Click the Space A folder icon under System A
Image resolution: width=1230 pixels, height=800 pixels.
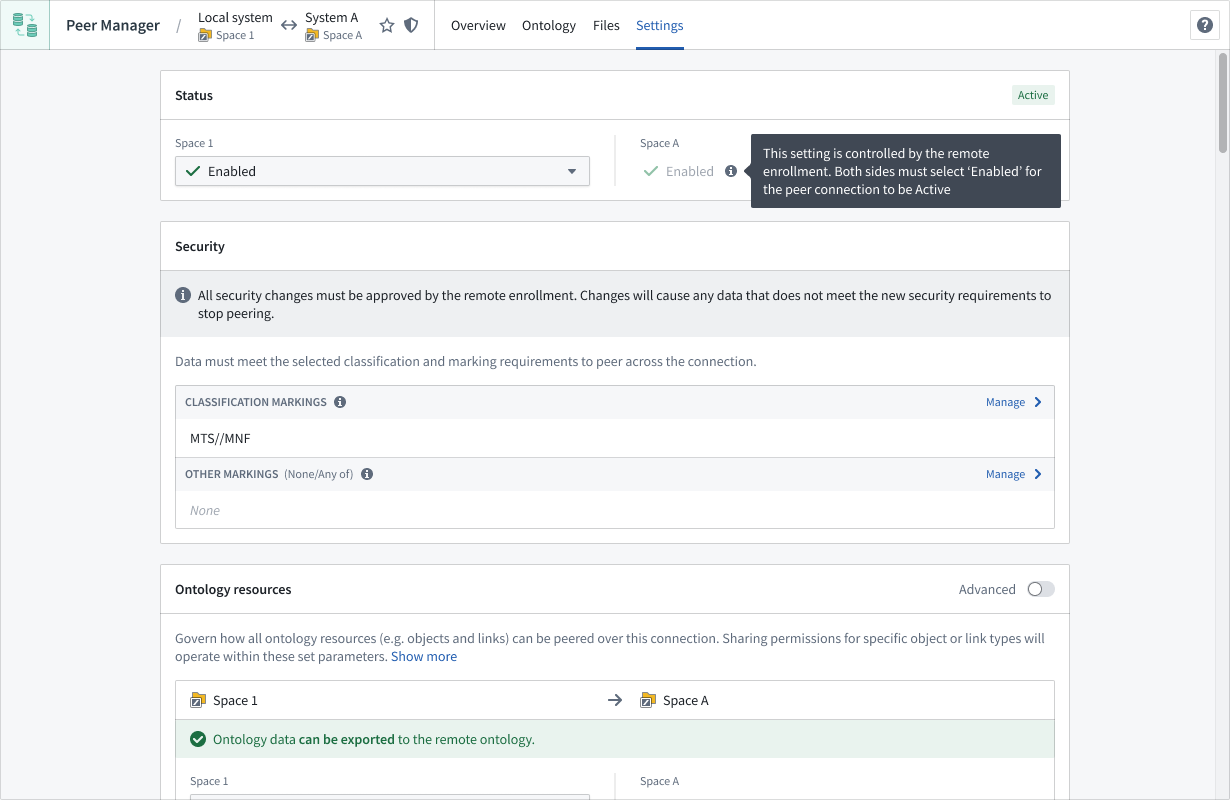[x=312, y=35]
